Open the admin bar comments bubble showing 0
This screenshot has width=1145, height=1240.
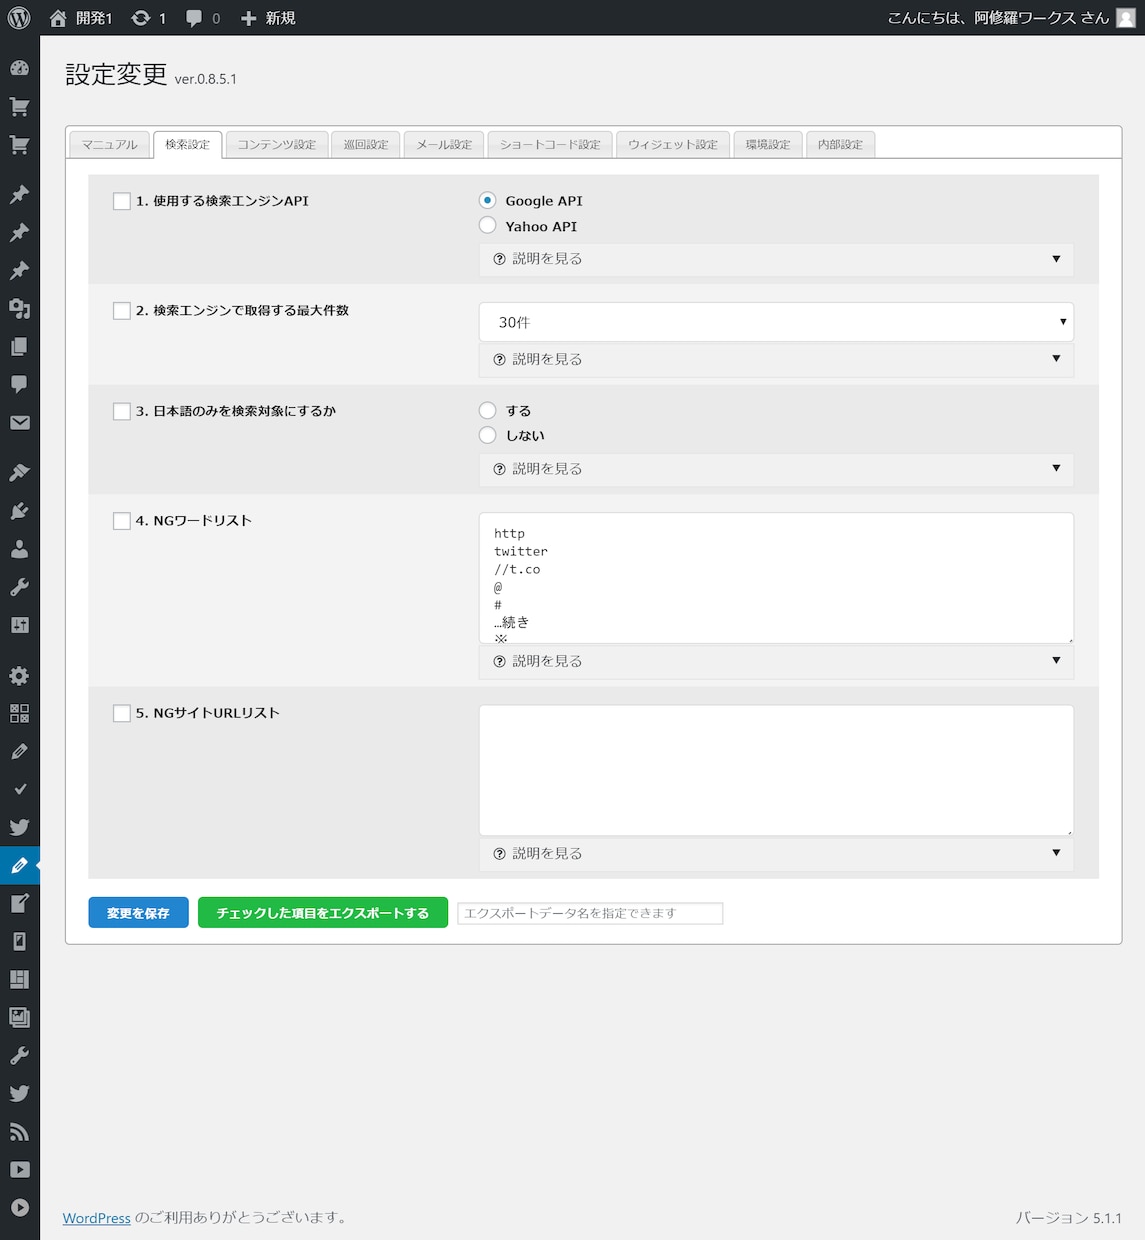coord(194,18)
